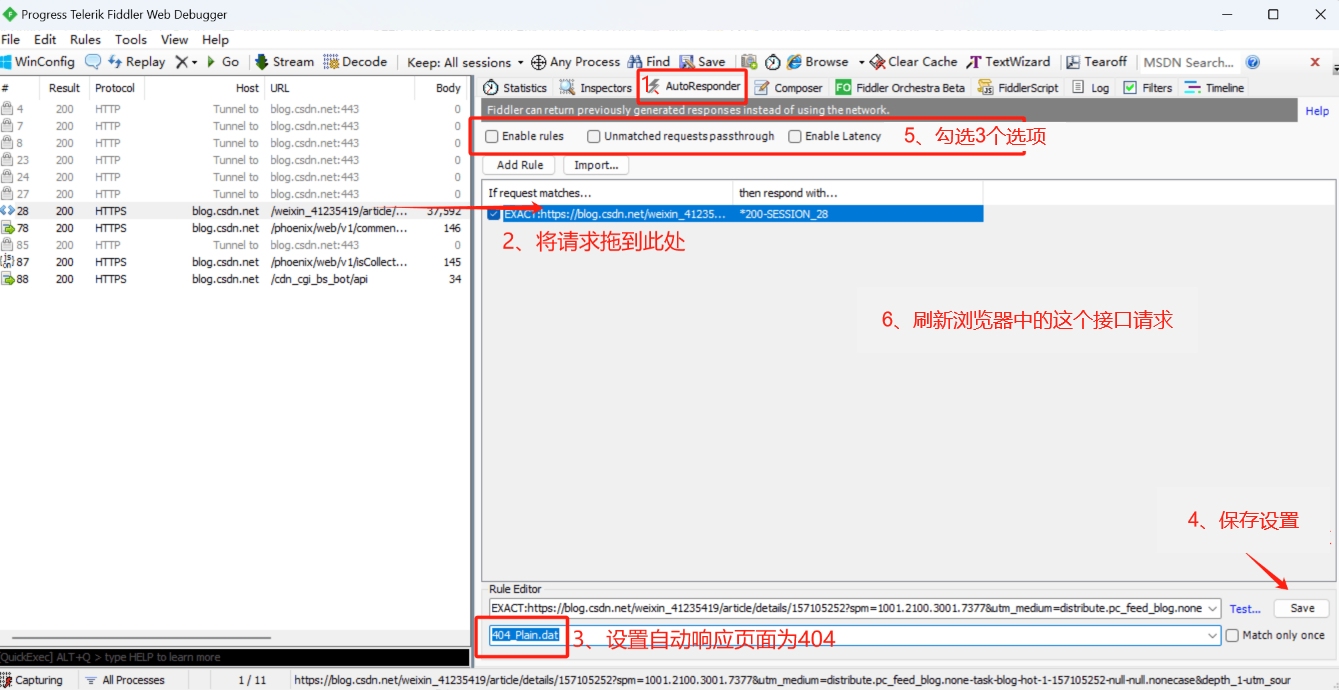
Task: Open the Fiddler Orchestra Beta tab
Action: click(x=900, y=88)
